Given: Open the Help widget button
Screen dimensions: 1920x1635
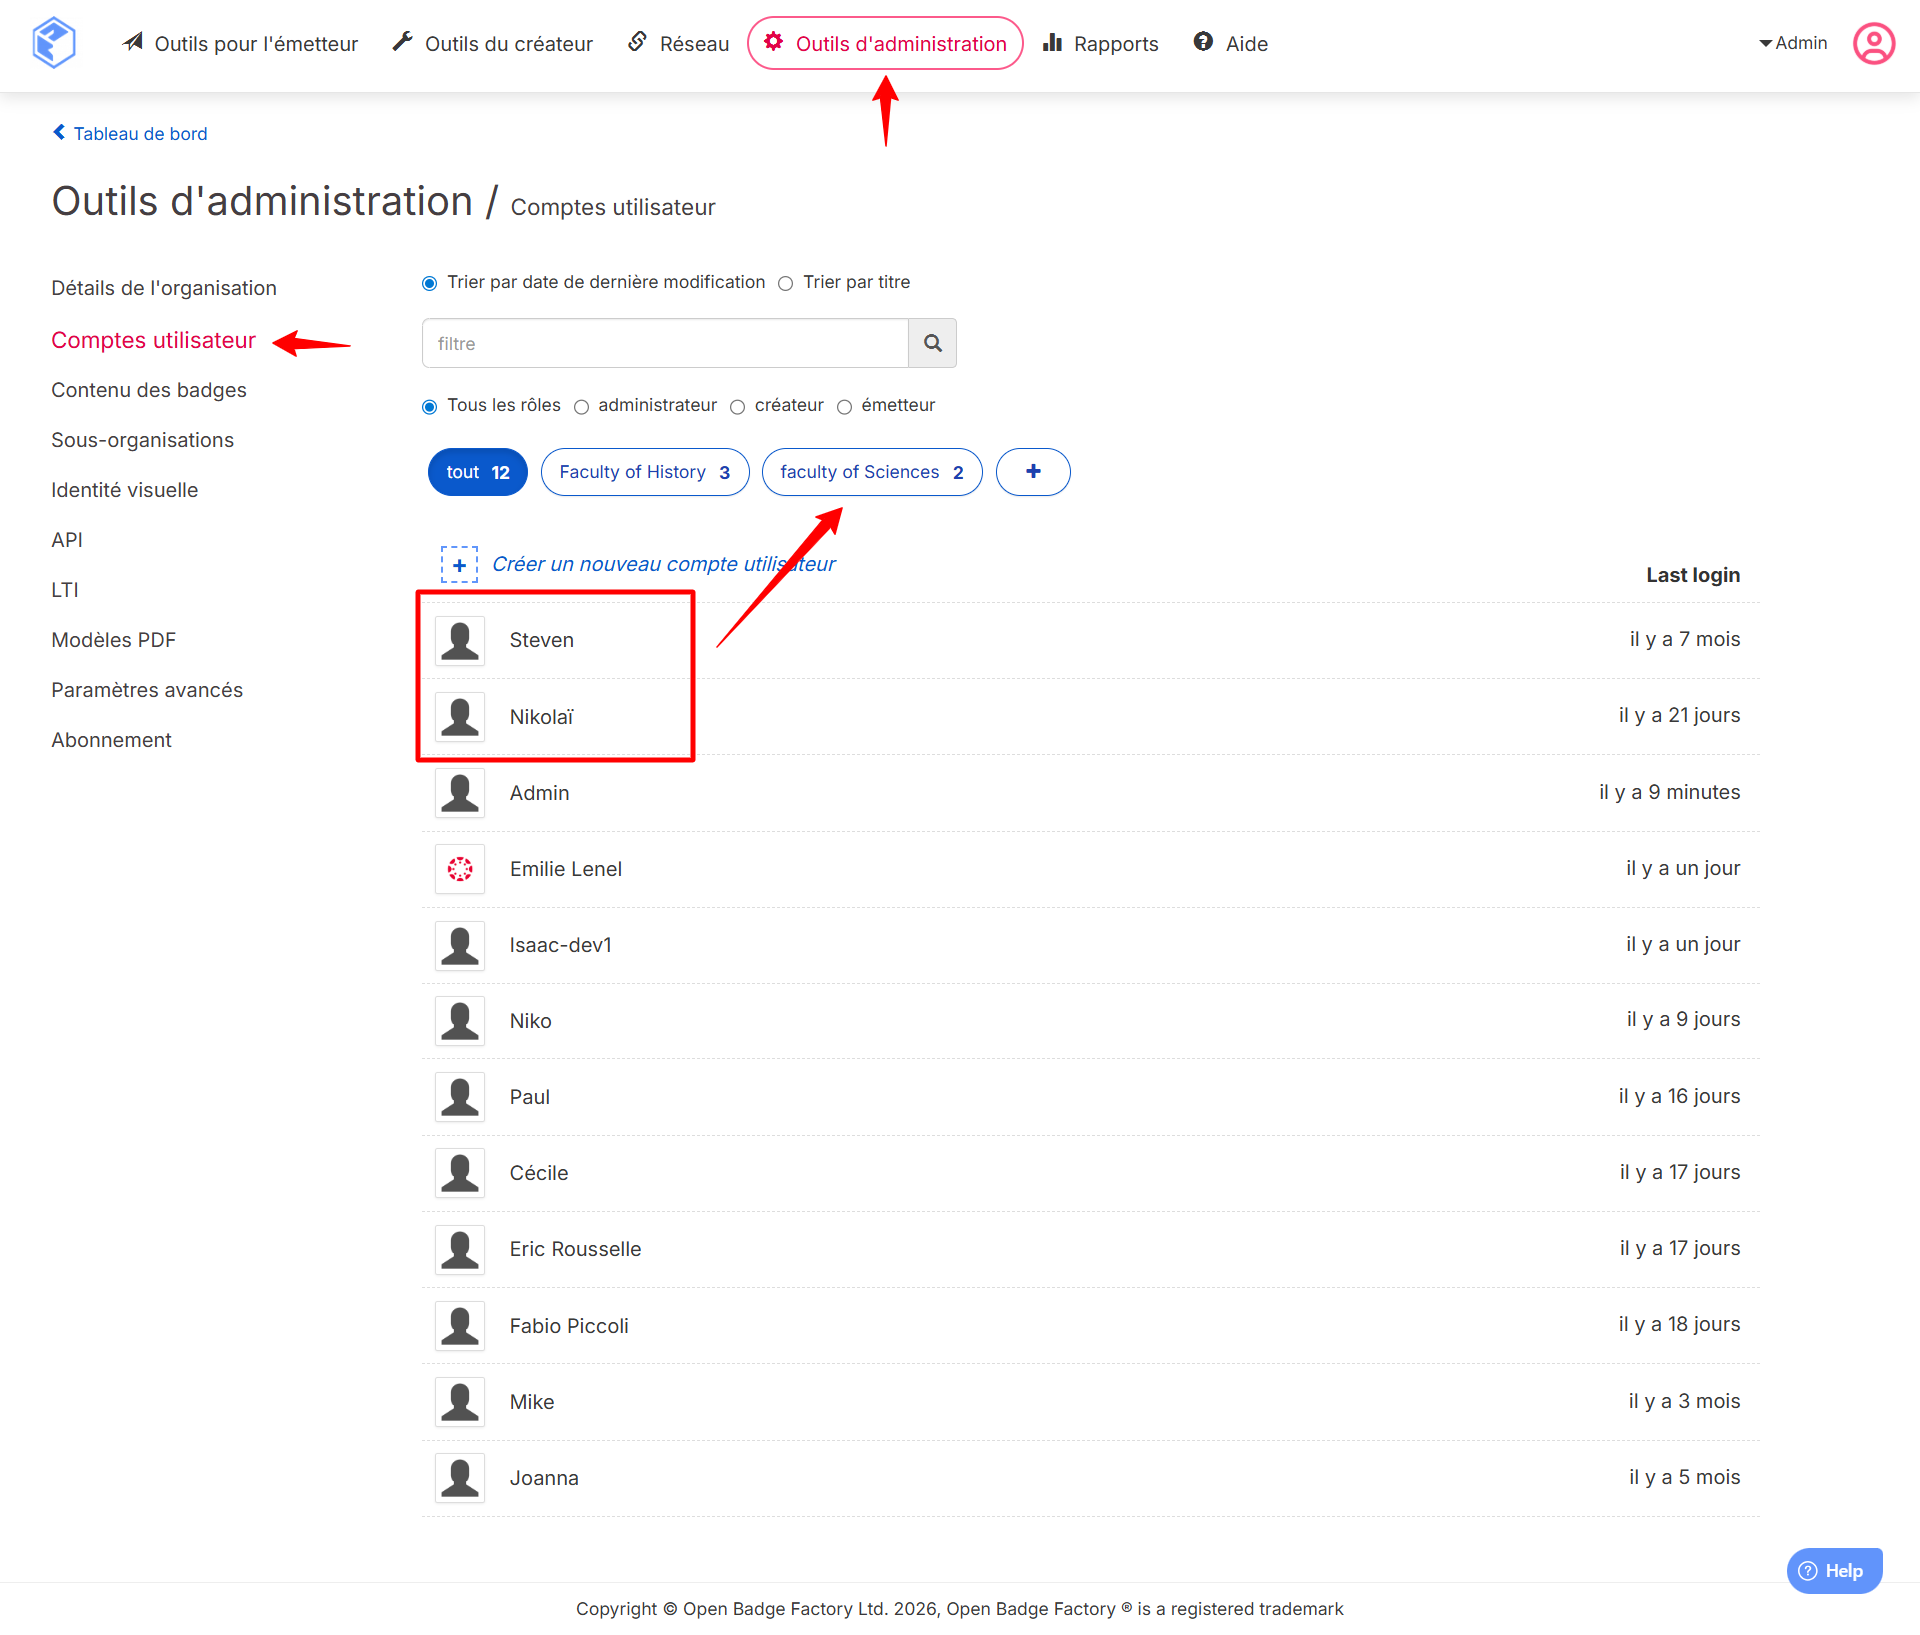Looking at the screenshot, I should [x=1833, y=1570].
